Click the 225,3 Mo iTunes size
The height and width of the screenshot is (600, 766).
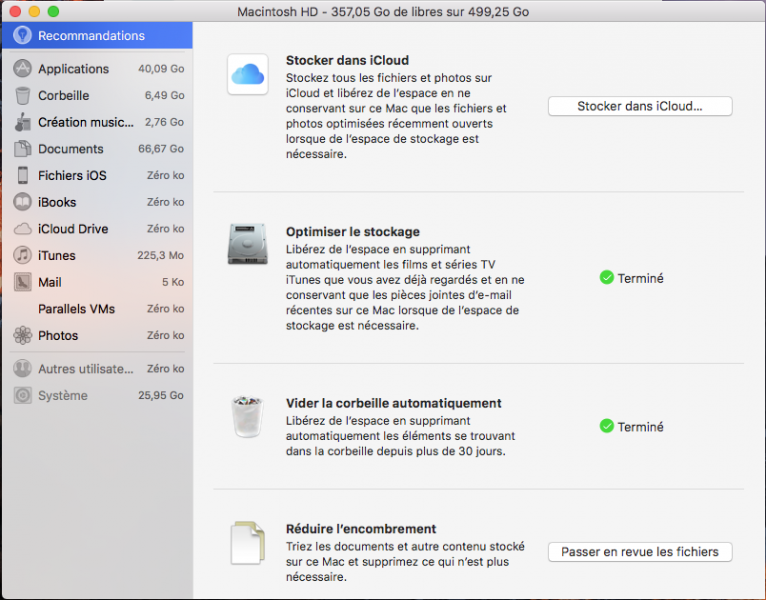tap(160, 255)
